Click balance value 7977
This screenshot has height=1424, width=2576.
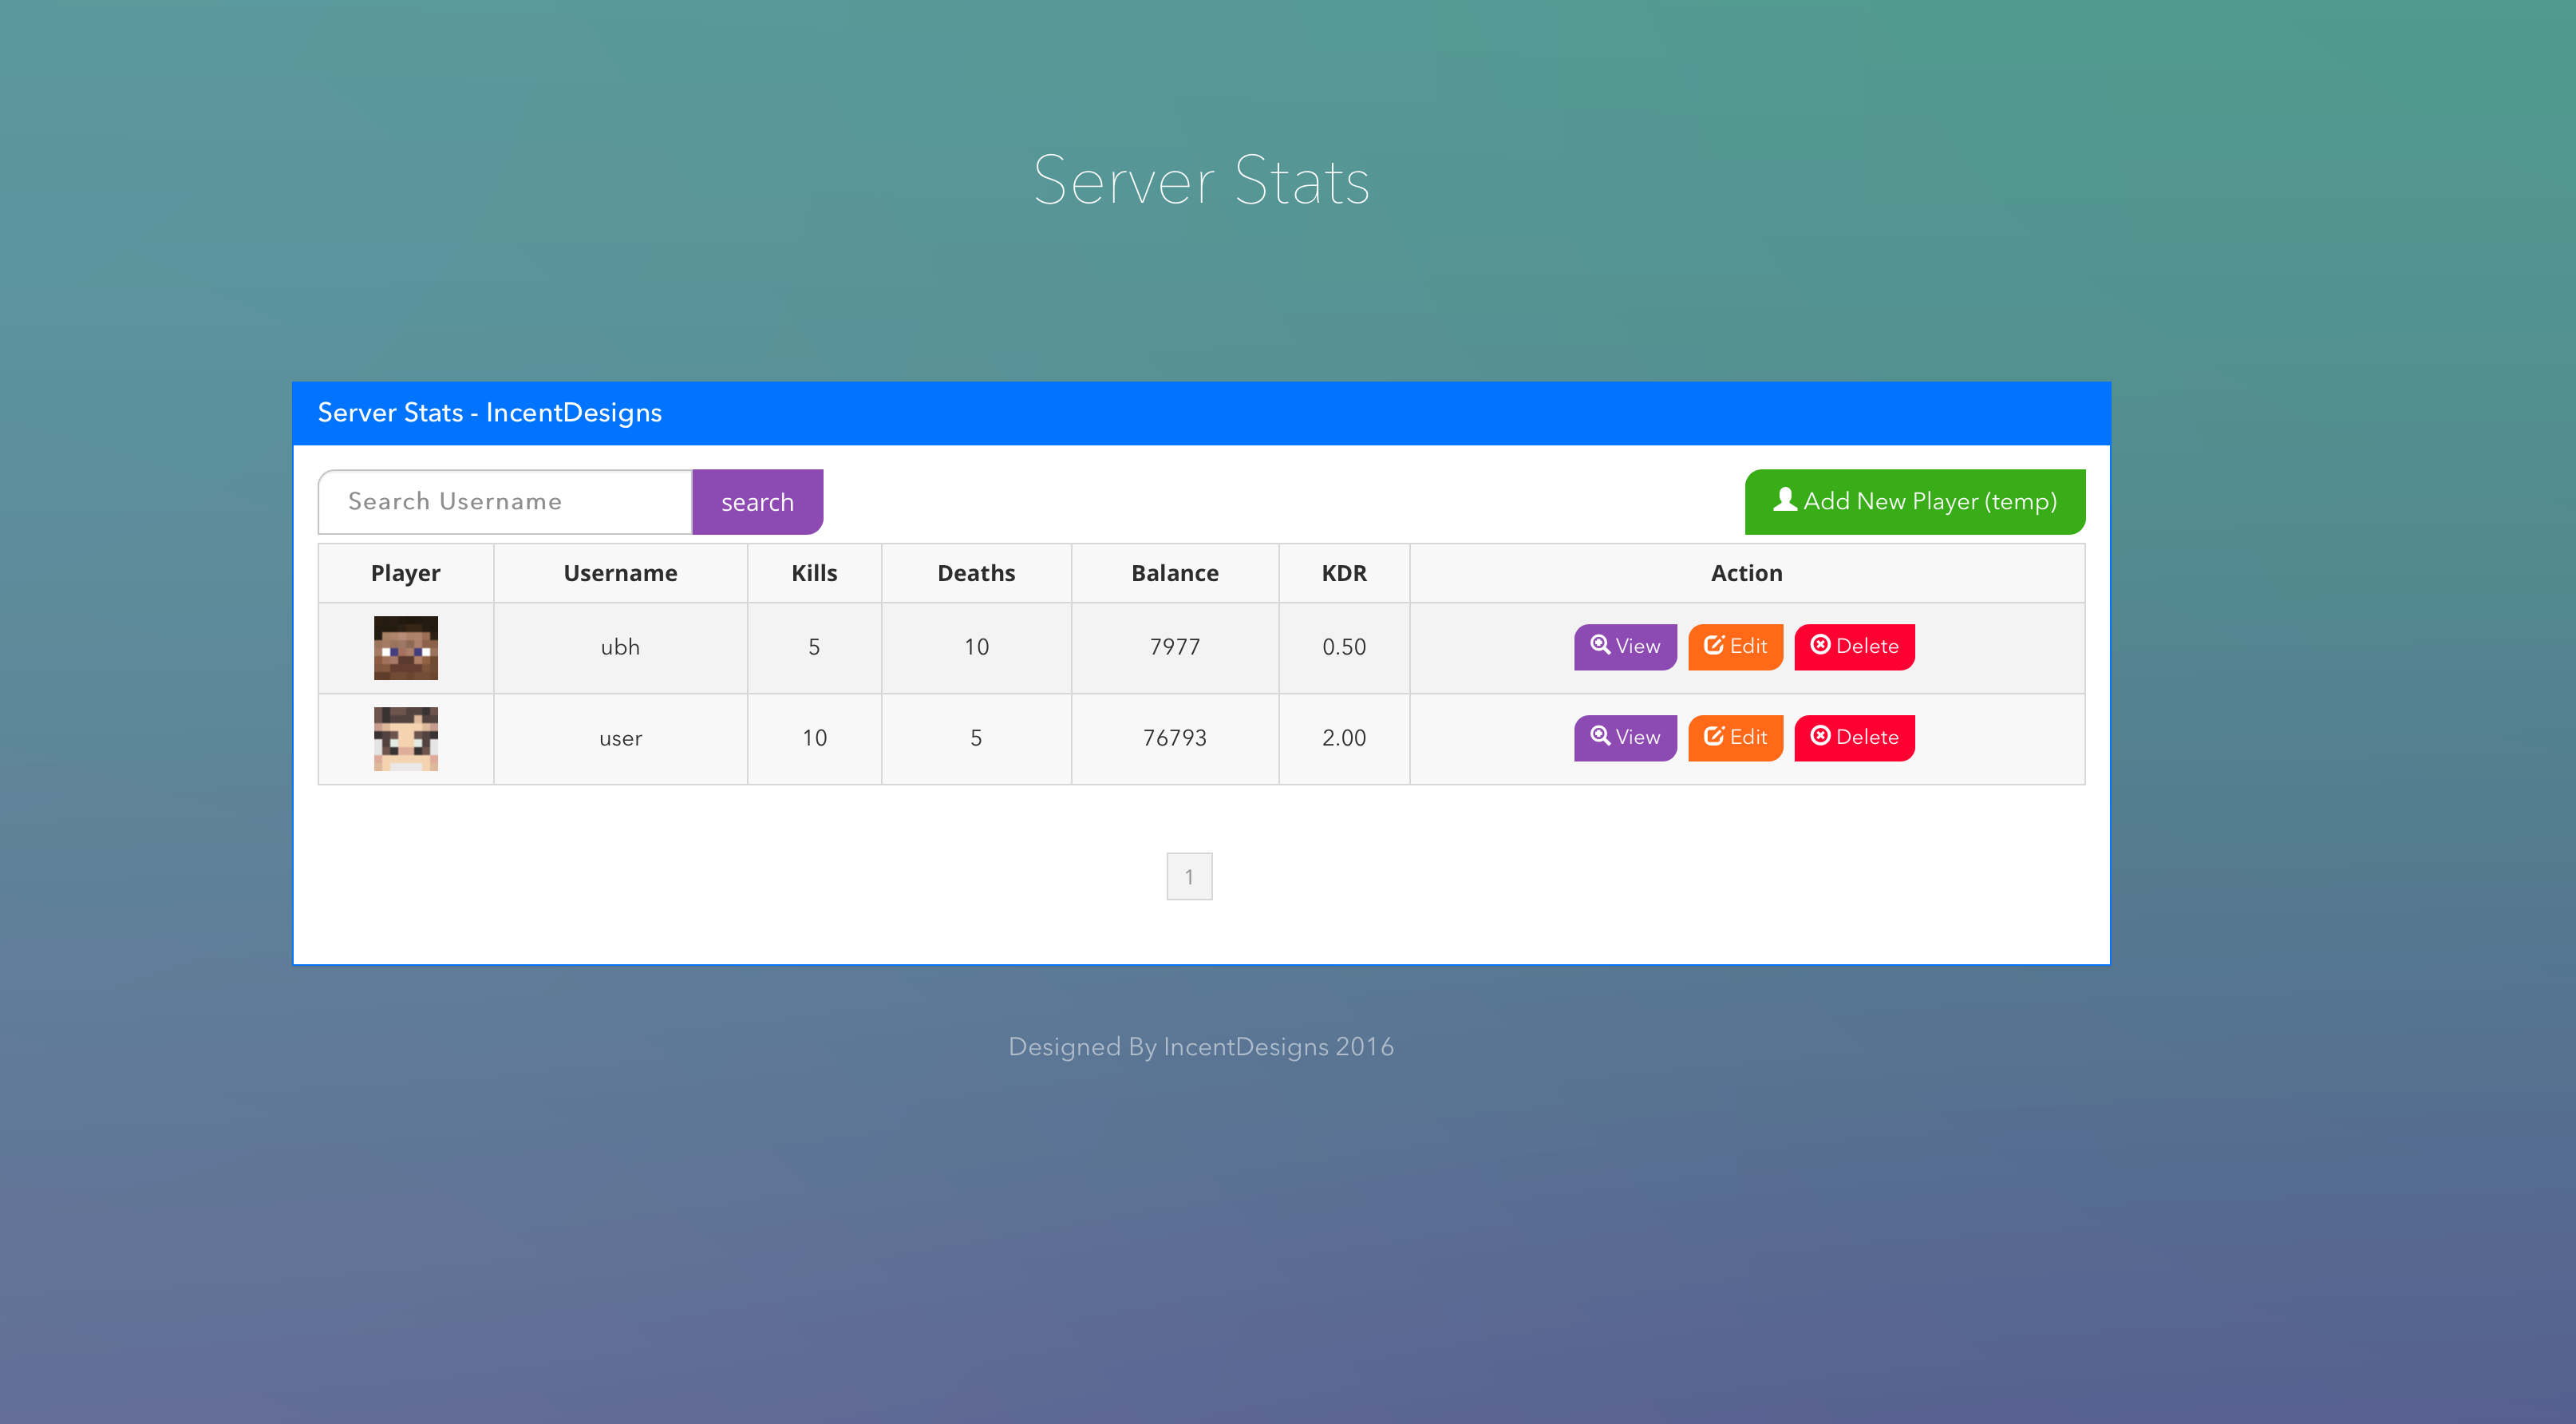click(1175, 647)
